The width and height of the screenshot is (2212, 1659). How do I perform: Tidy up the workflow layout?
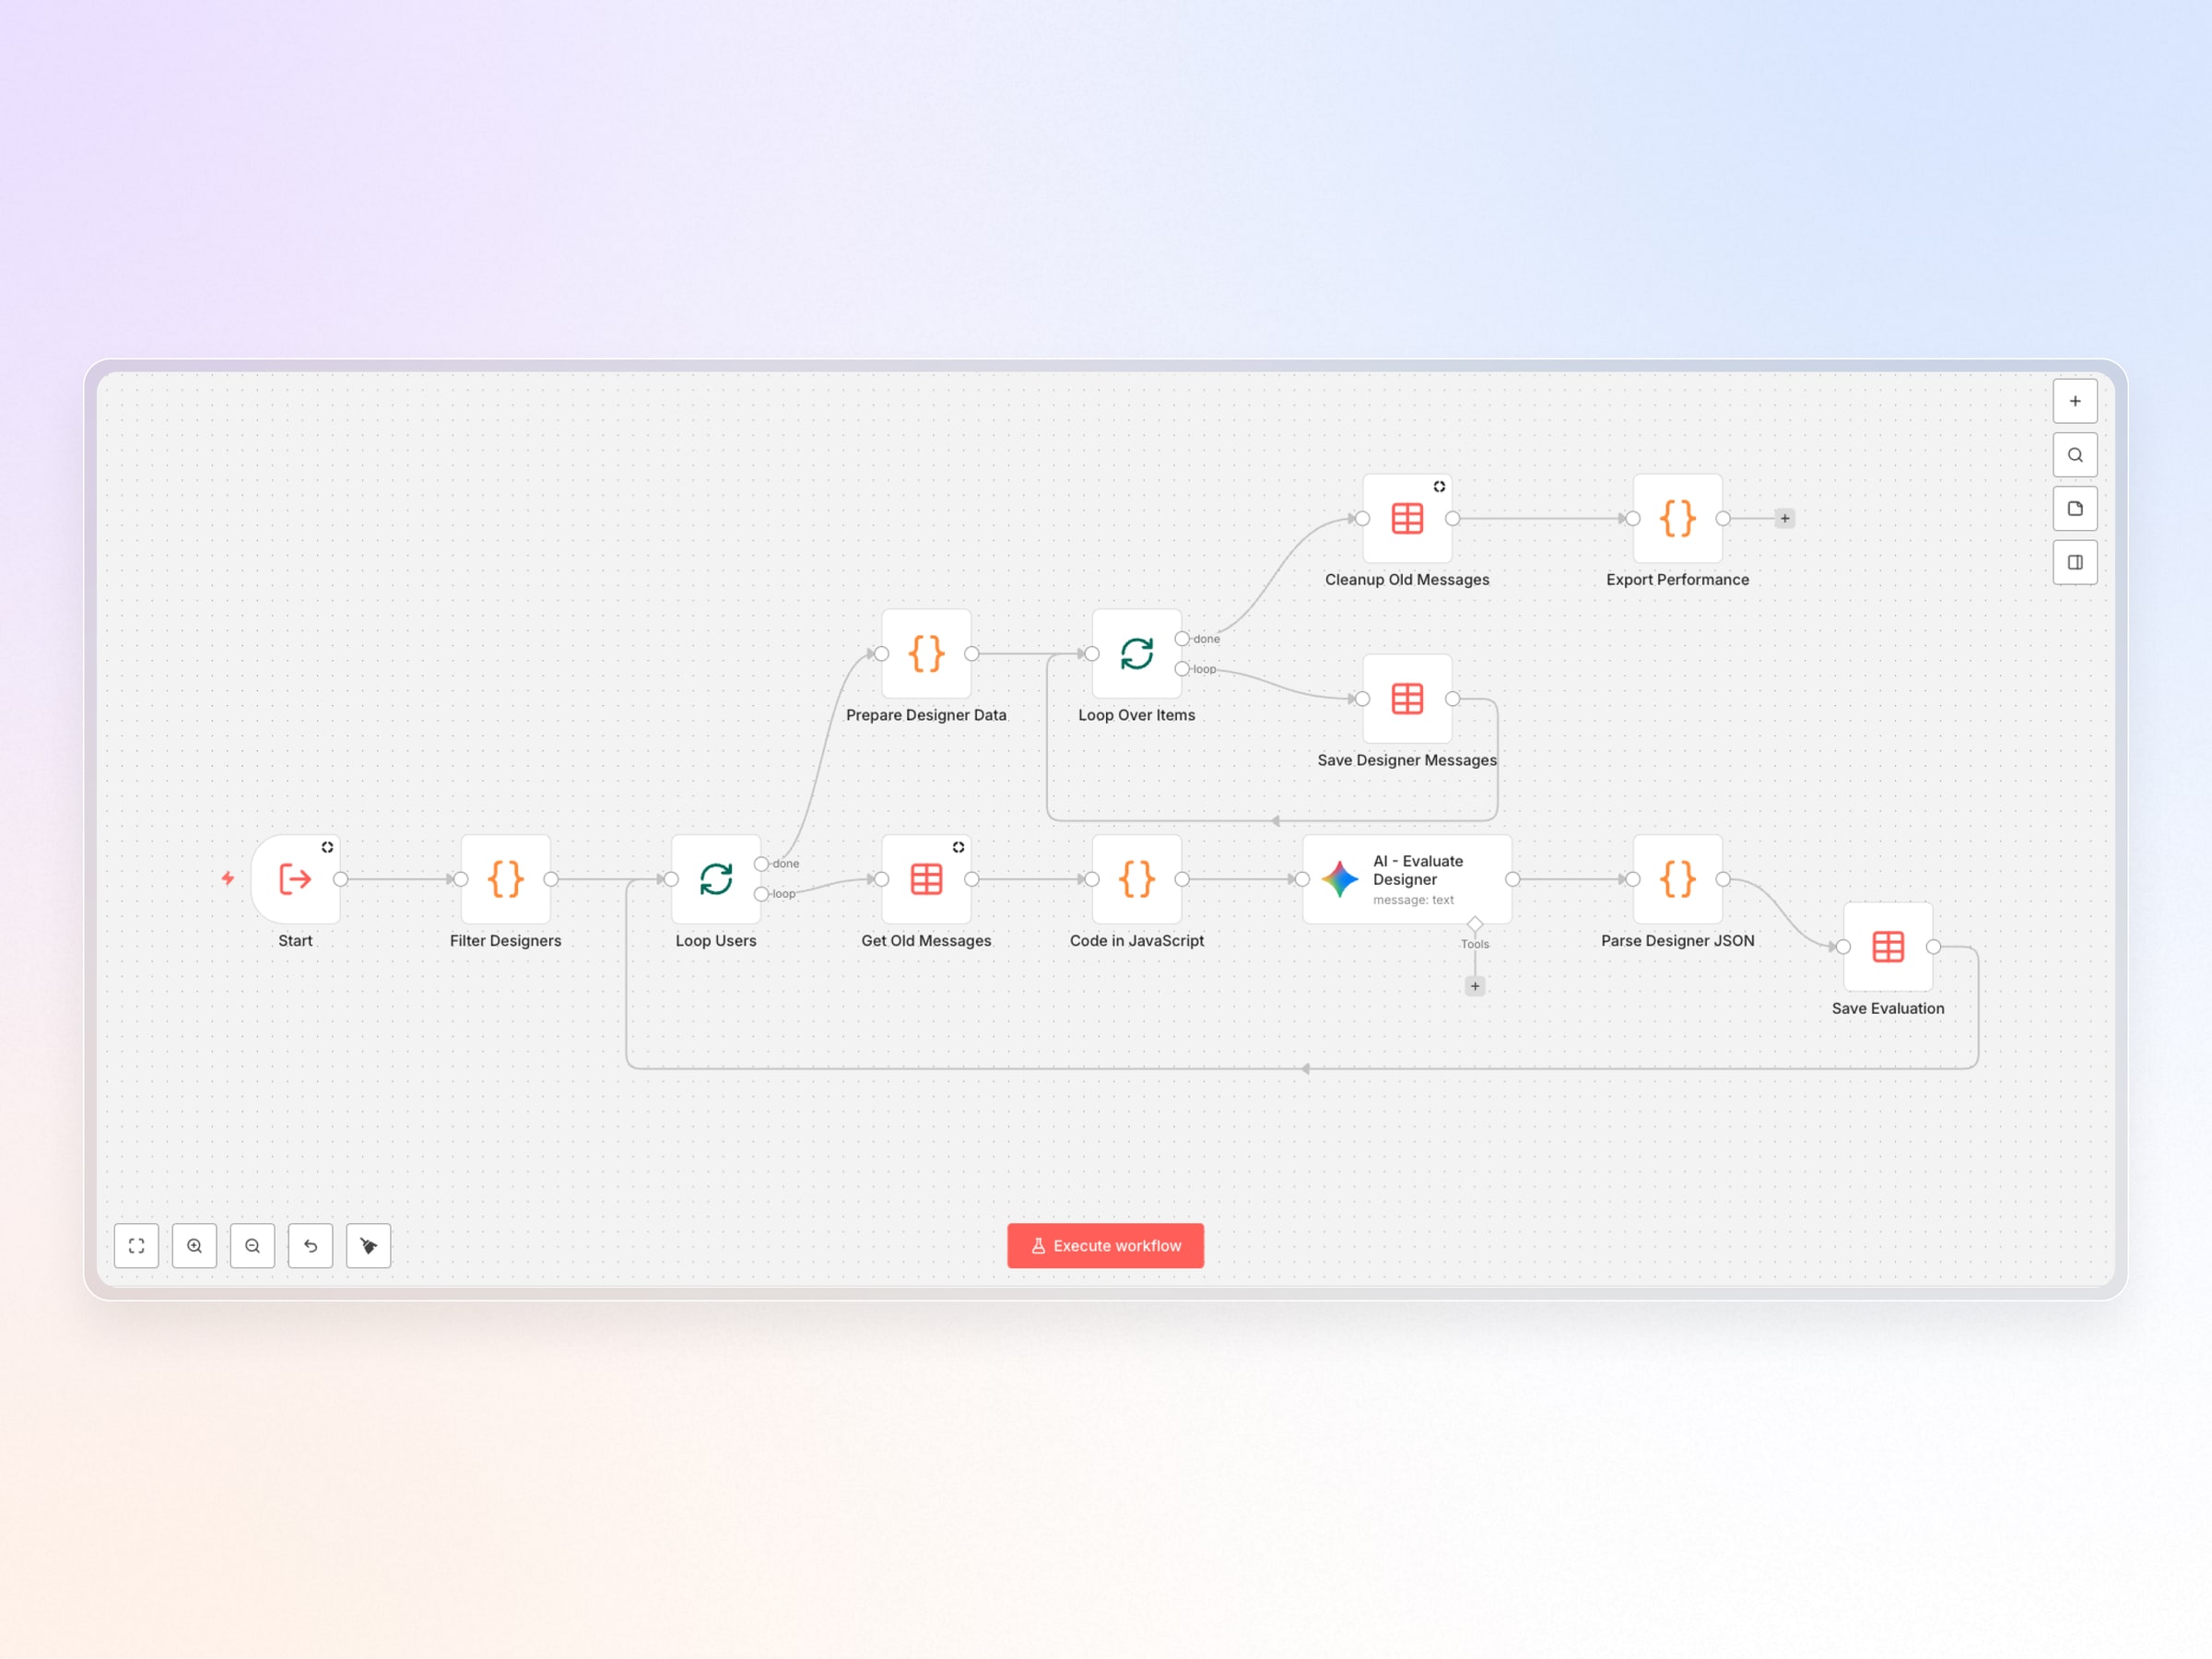[368, 1246]
